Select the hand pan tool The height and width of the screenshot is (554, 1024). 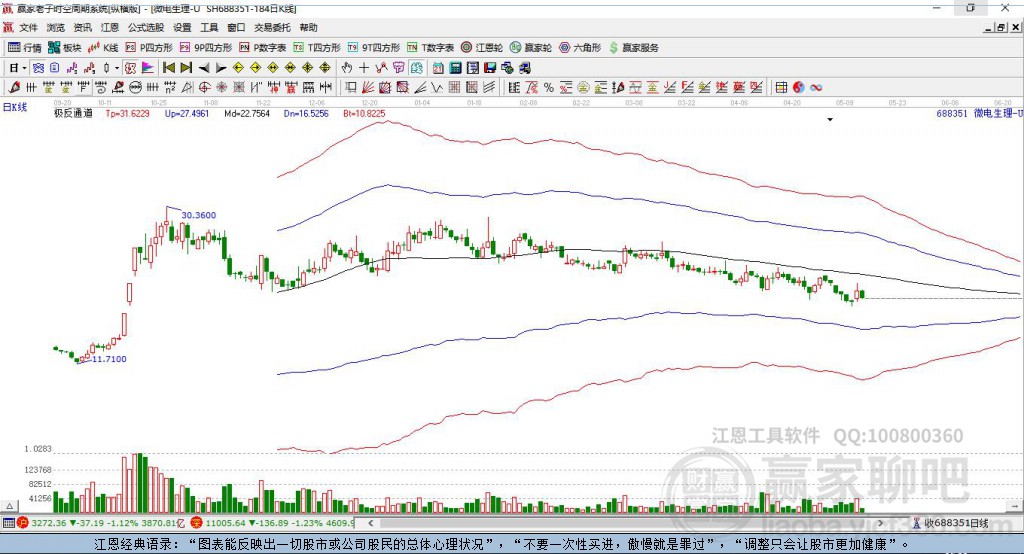347,68
